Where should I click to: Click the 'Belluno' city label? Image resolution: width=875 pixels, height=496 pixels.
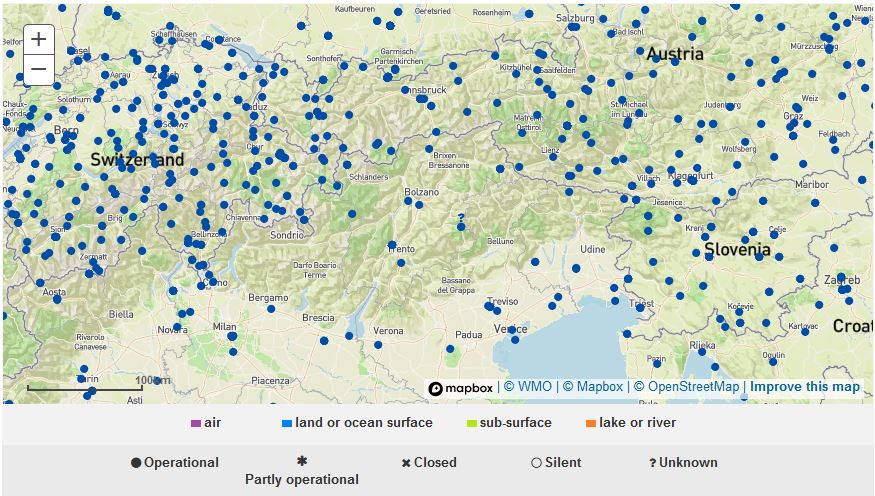(x=500, y=241)
